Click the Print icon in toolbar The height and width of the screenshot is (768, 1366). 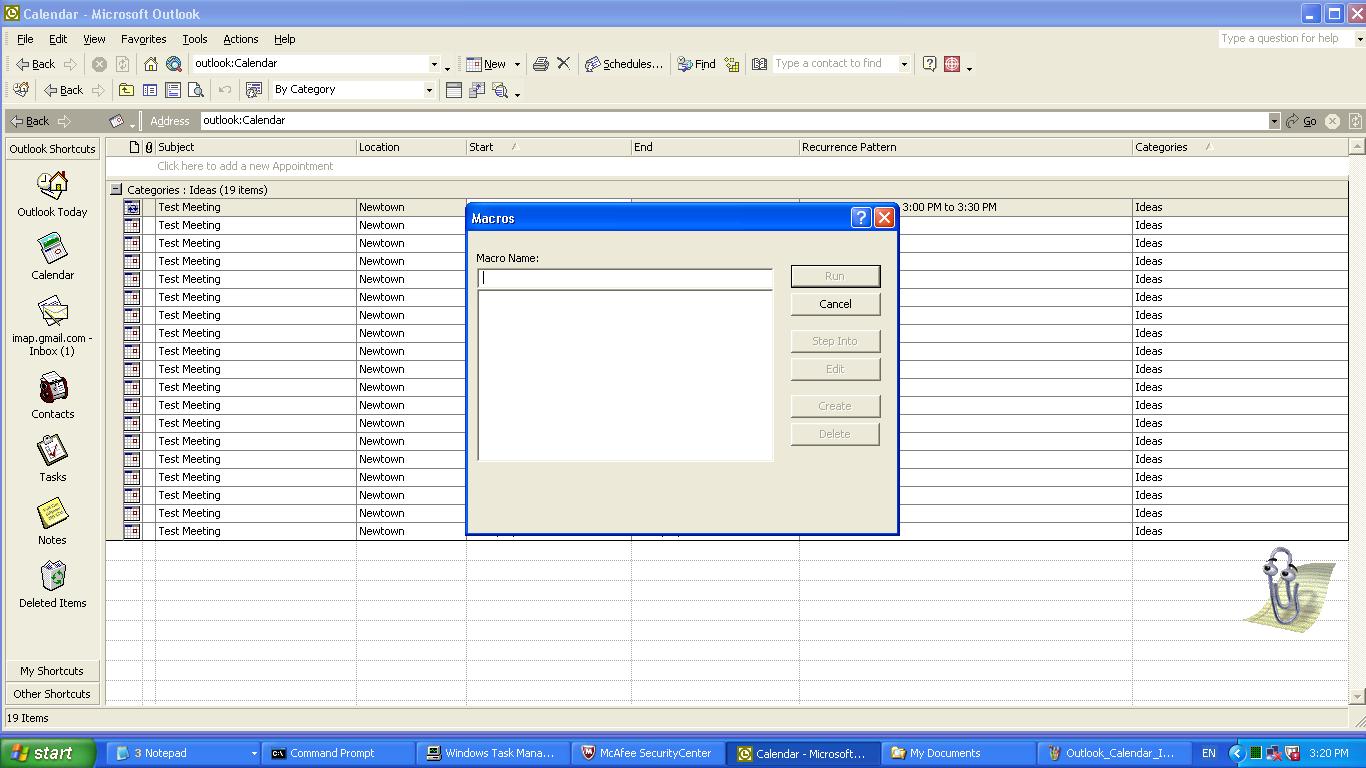pos(541,64)
